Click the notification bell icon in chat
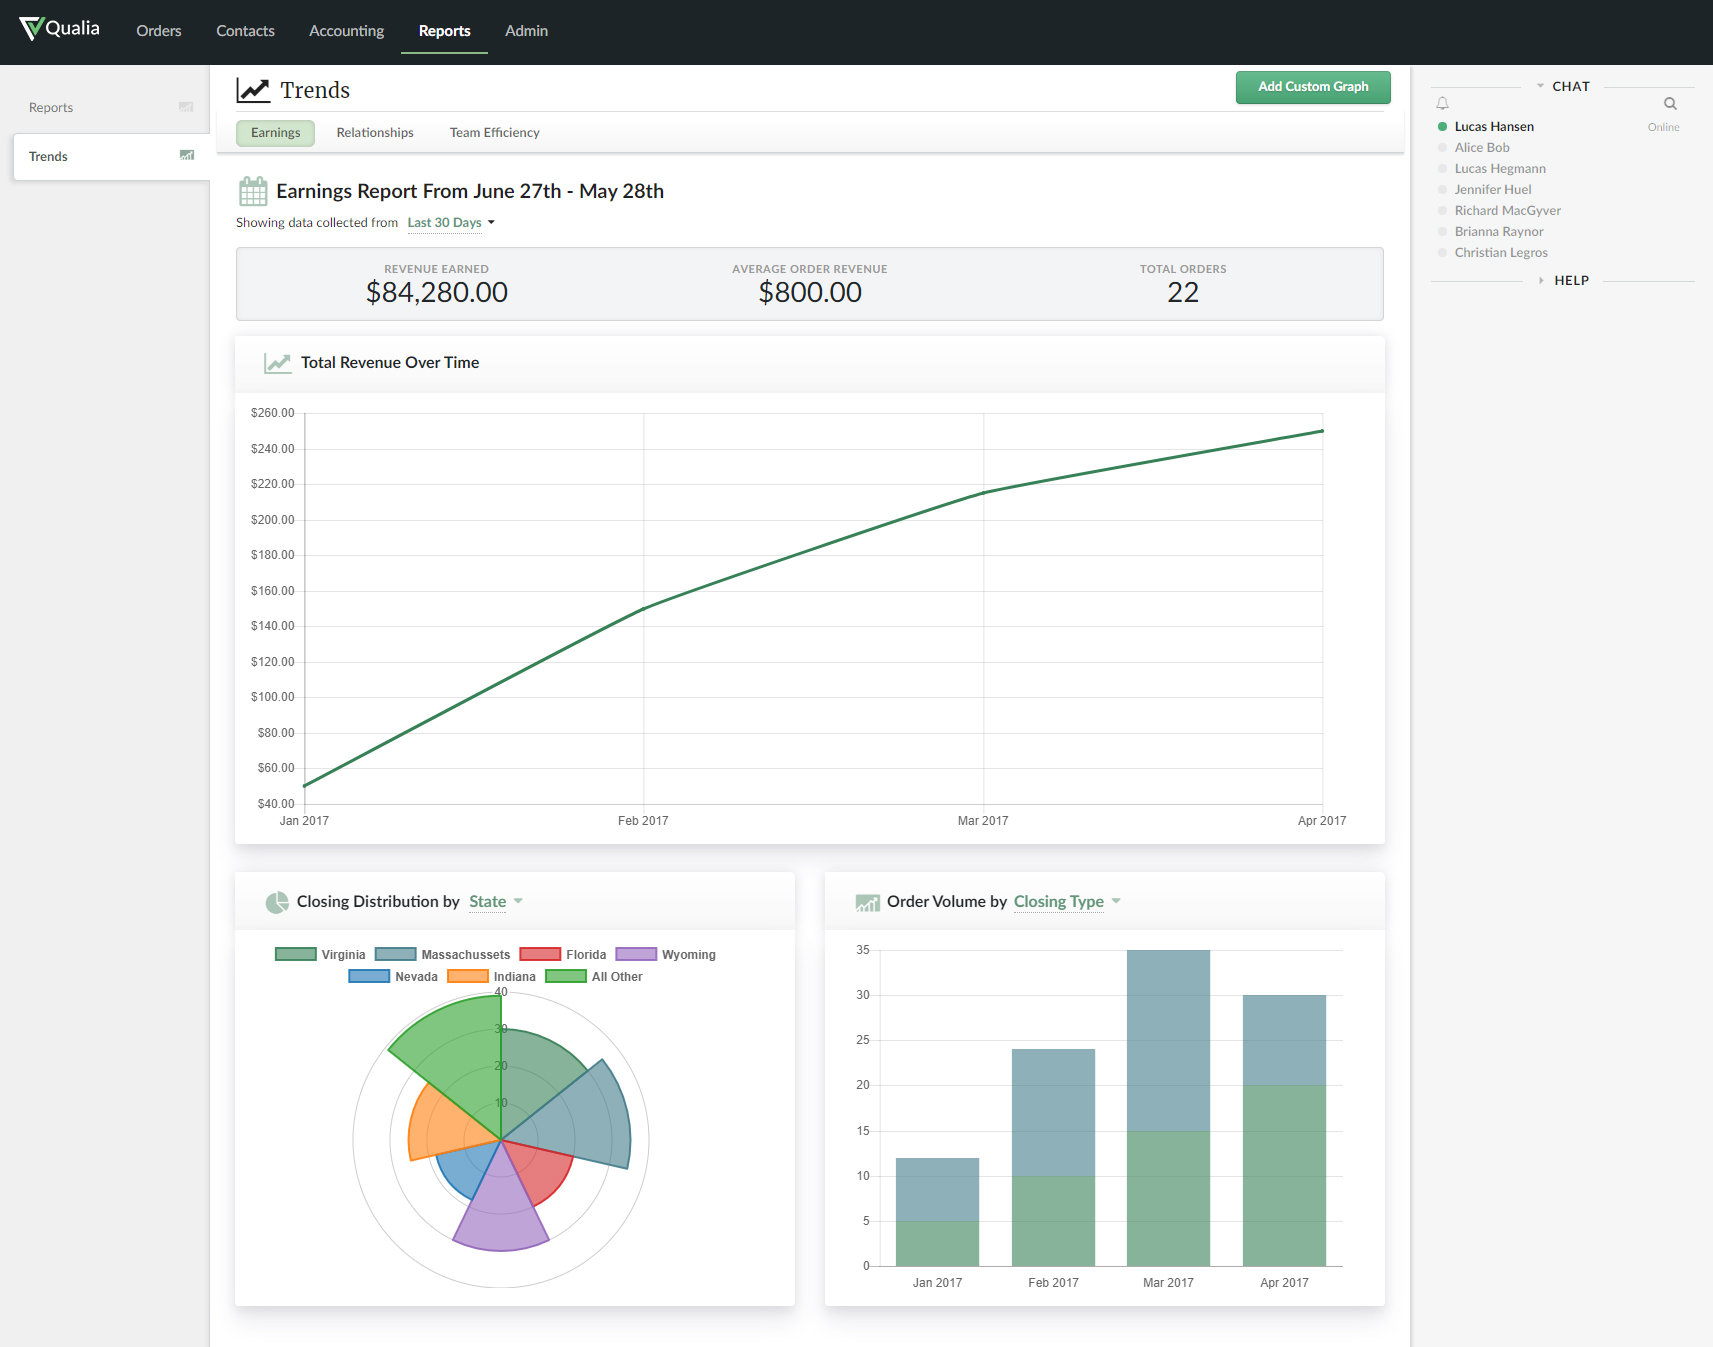1713x1347 pixels. 1442,104
